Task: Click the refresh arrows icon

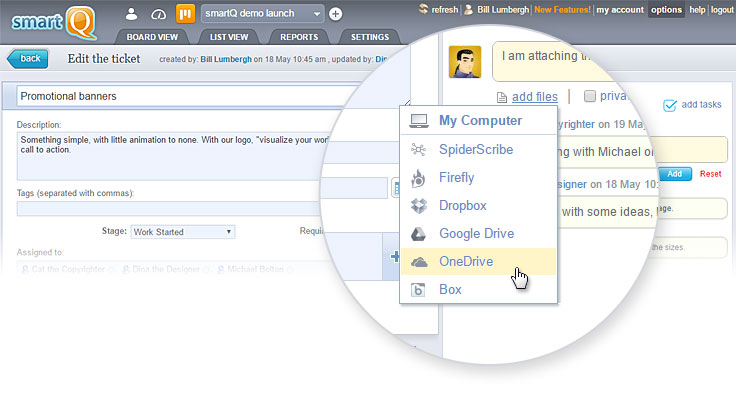Action: (x=423, y=9)
